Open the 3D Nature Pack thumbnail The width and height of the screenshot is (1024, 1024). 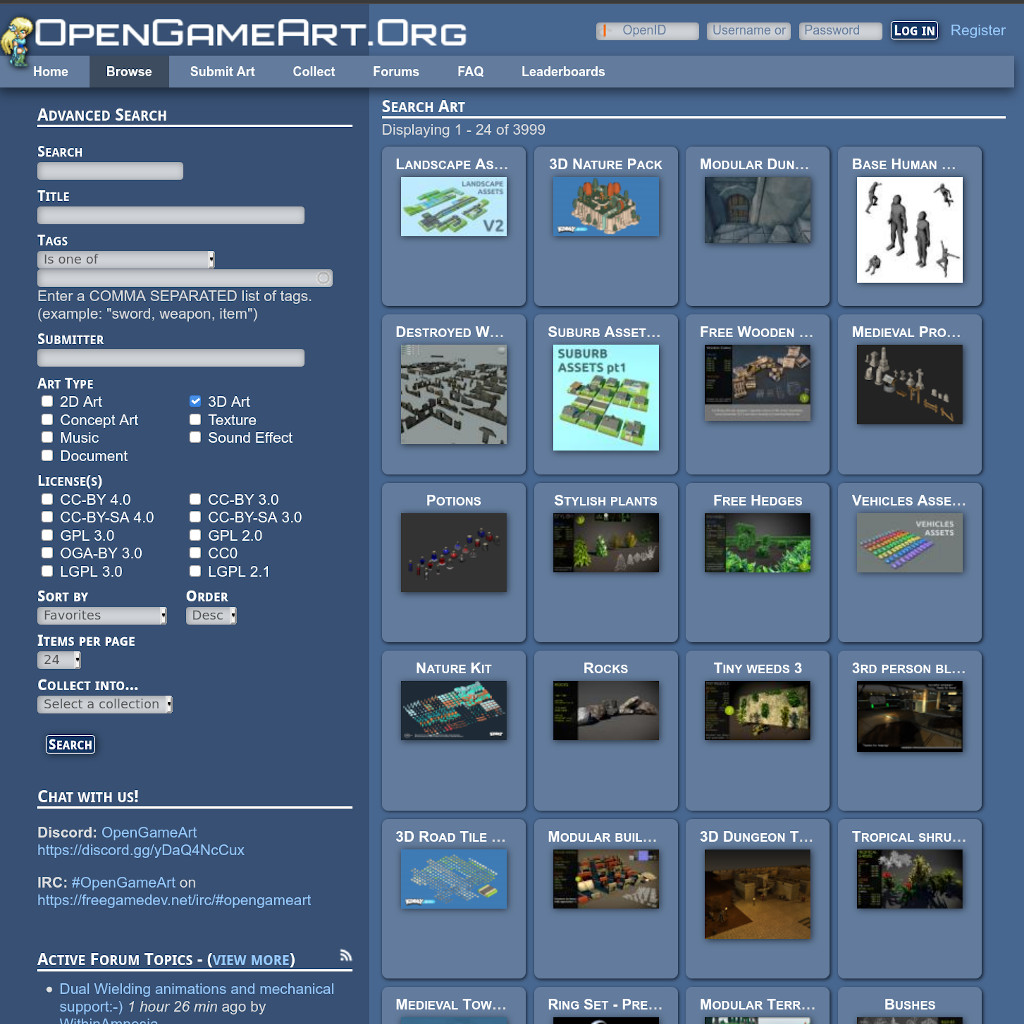pyautogui.click(x=605, y=207)
